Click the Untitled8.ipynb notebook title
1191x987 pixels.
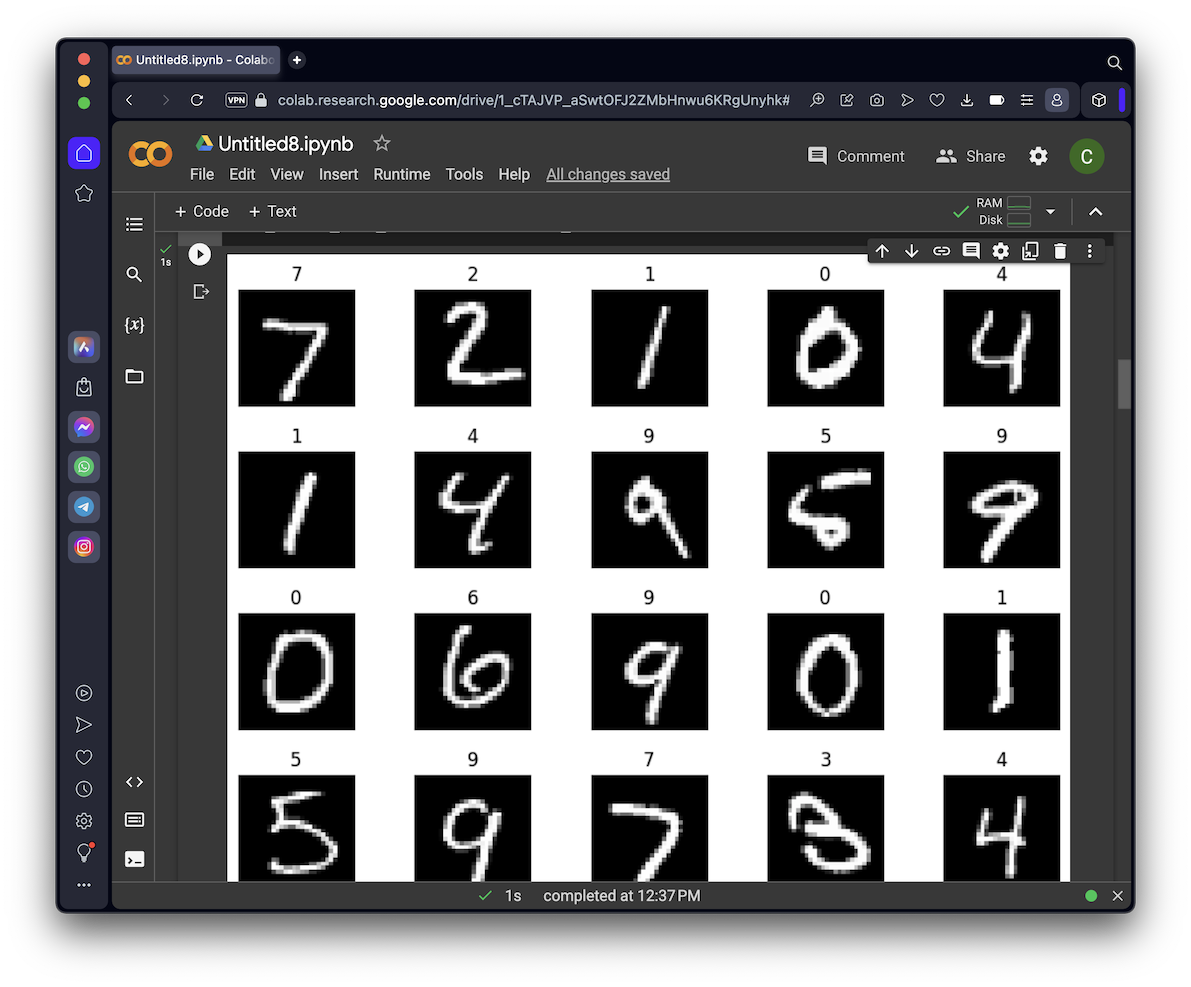[286, 144]
